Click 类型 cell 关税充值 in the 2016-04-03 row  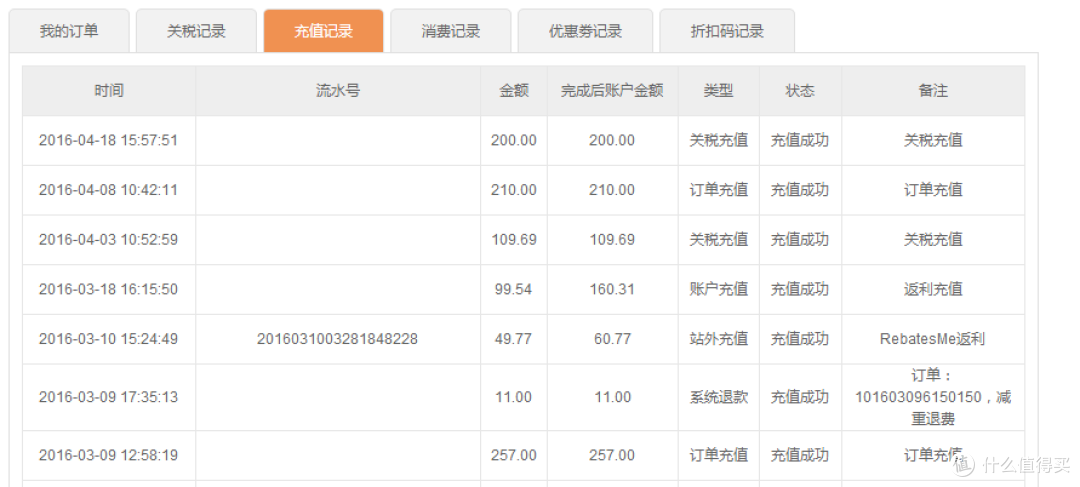coord(718,240)
